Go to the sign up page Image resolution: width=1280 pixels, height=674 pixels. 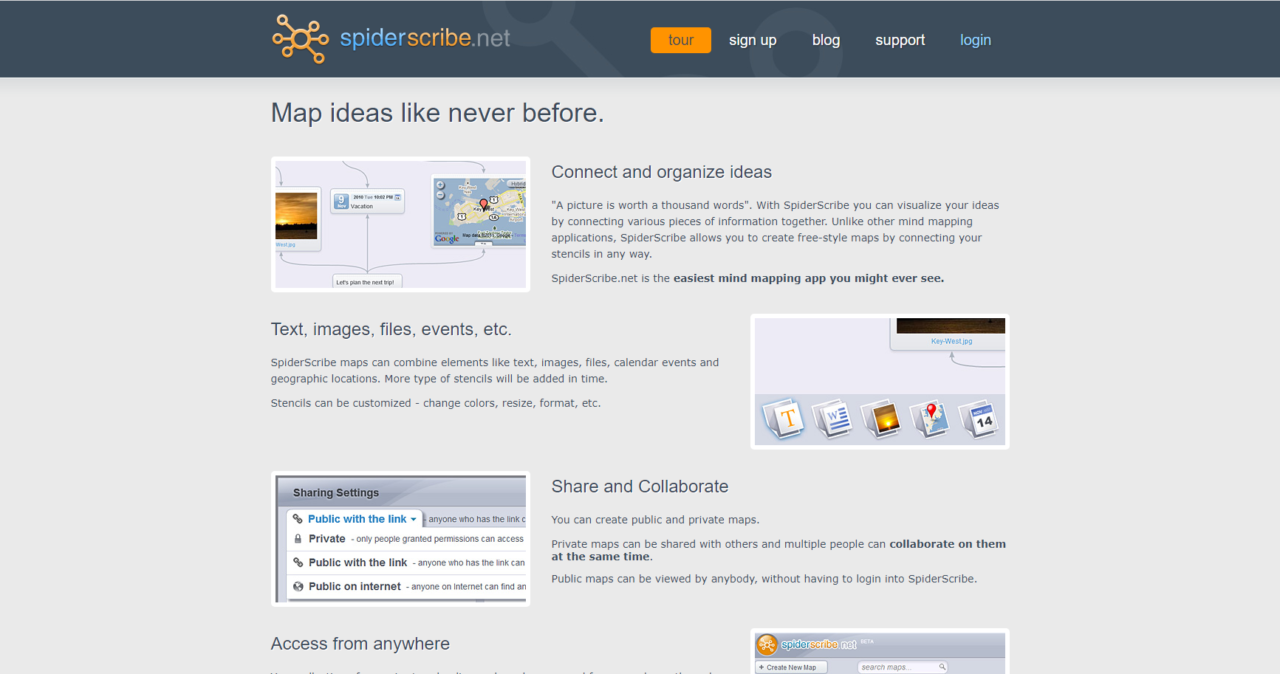[753, 40]
